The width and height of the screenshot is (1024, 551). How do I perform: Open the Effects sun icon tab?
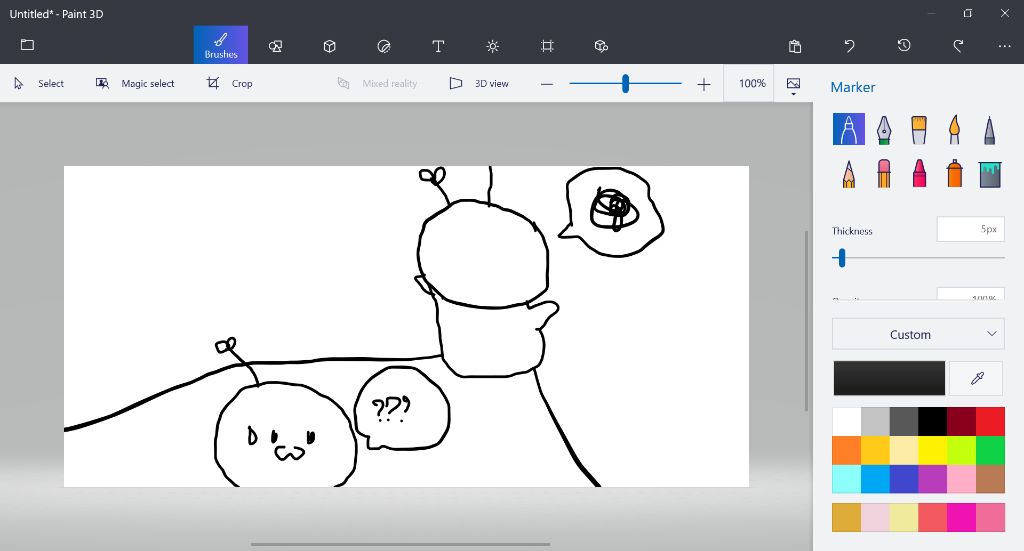point(492,46)
